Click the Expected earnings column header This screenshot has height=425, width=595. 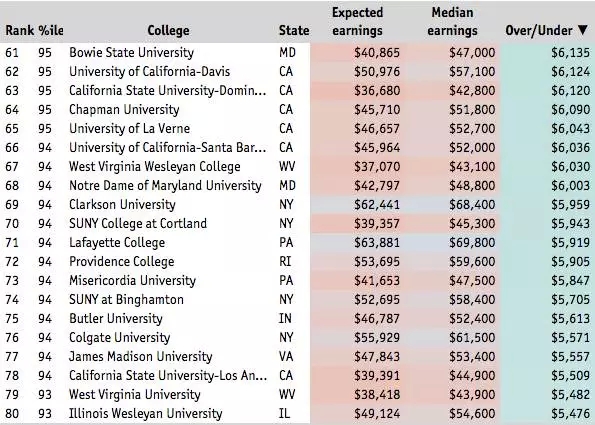[x=357, y=22]
